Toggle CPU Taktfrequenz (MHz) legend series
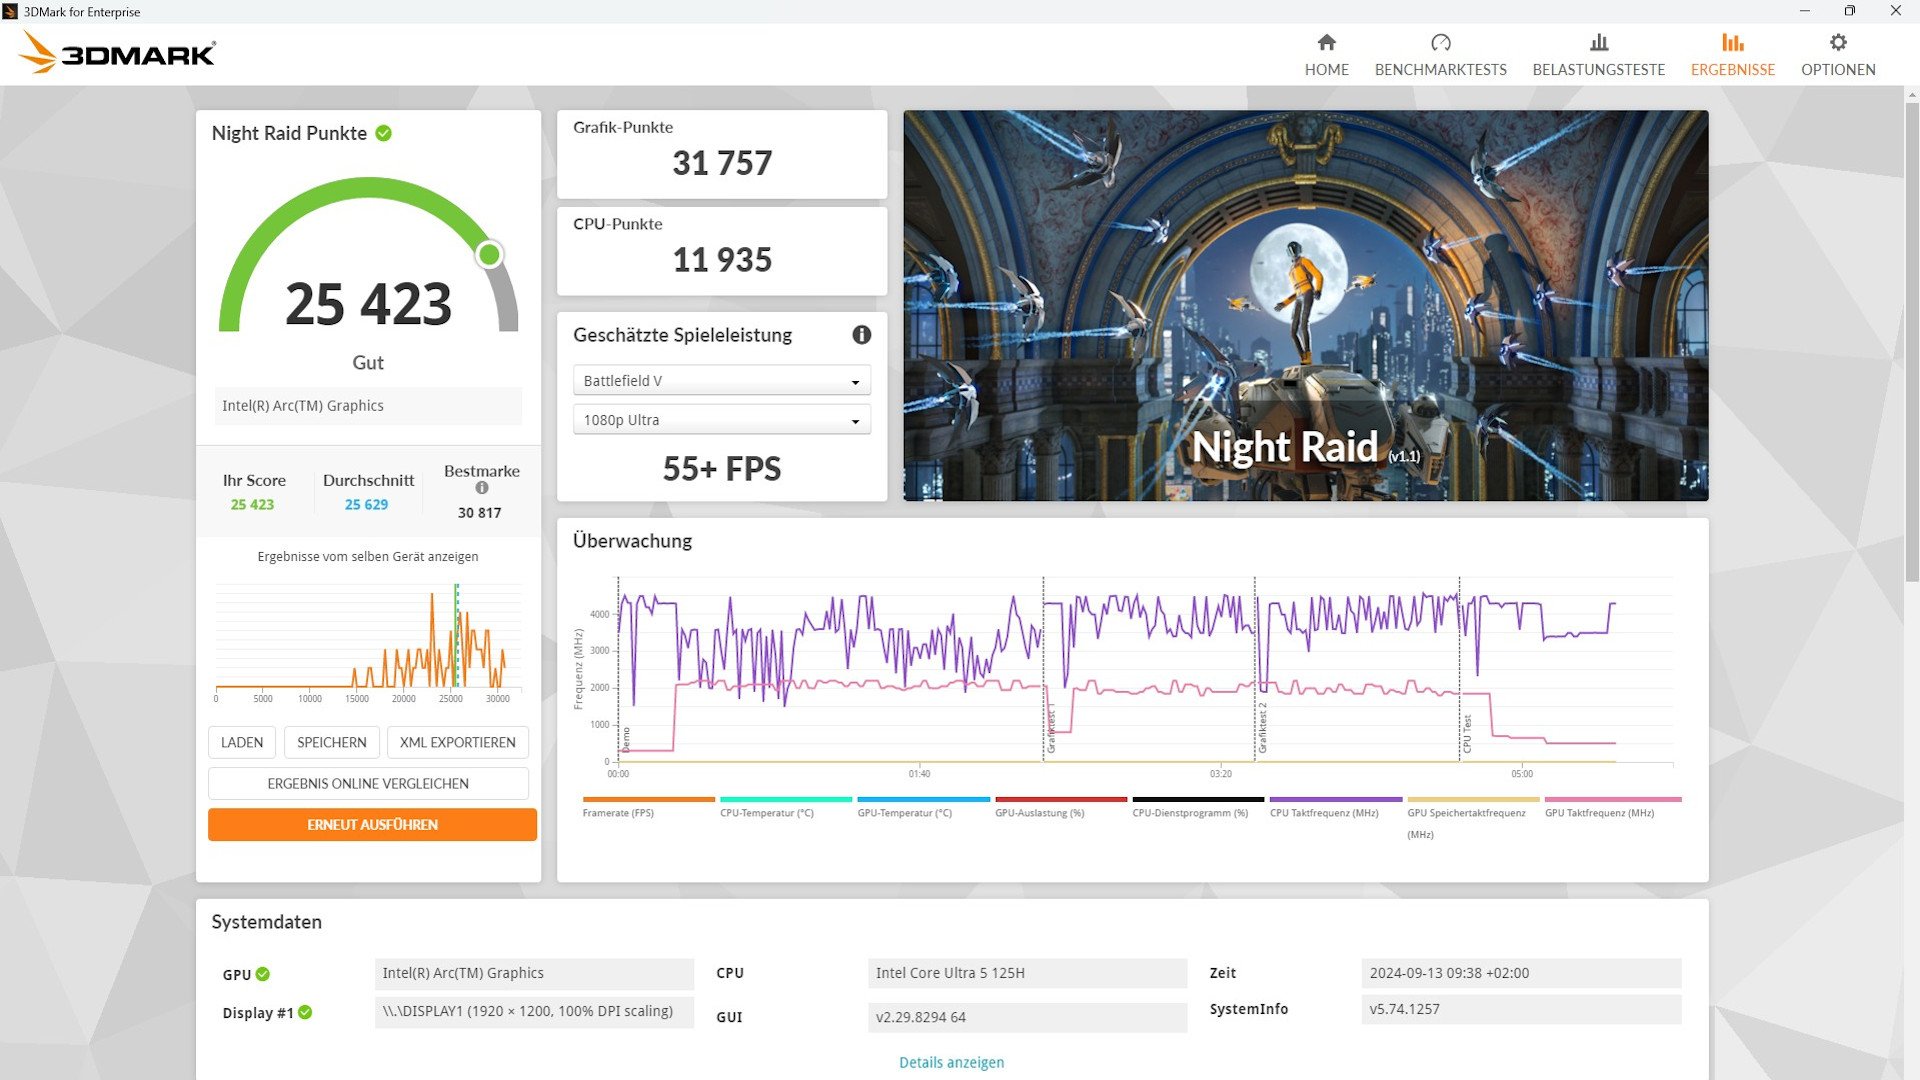Image resolution: width=1920 pixels, height=1080 pixels. coord(1323,813)
